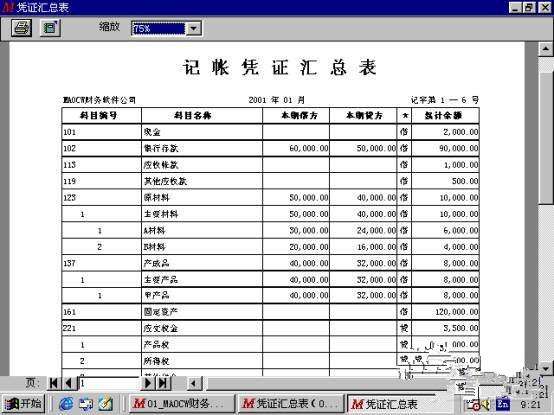Click vertical scrollbar up arrow

pyautogui.click(x=545, y=49)
